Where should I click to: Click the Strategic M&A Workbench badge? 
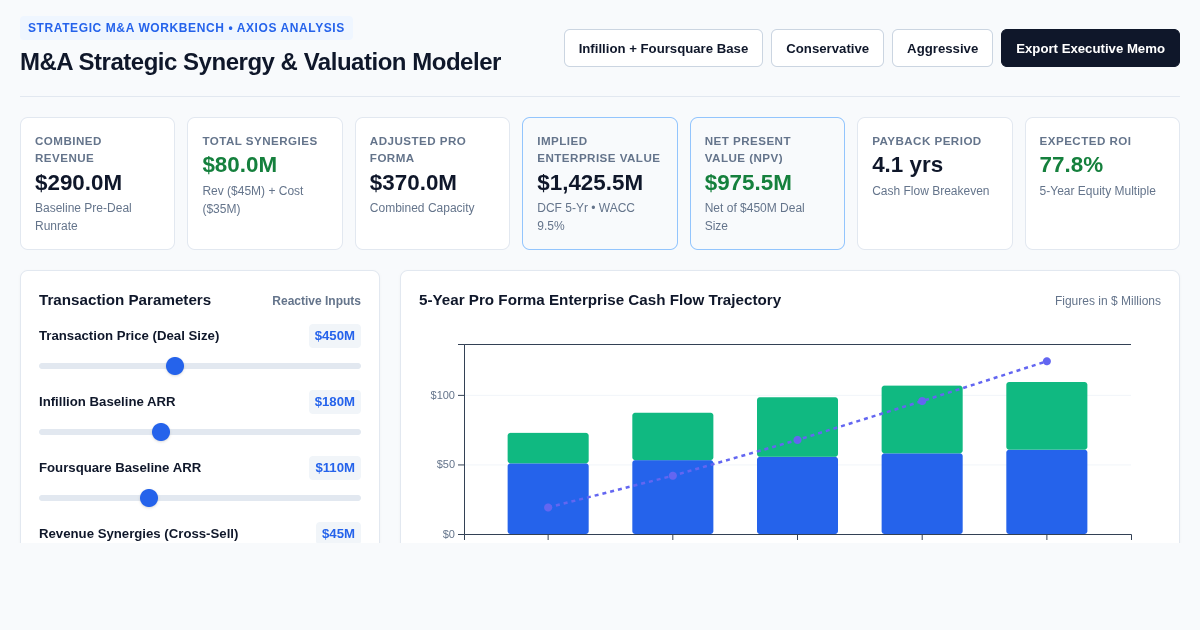[186, 28]
